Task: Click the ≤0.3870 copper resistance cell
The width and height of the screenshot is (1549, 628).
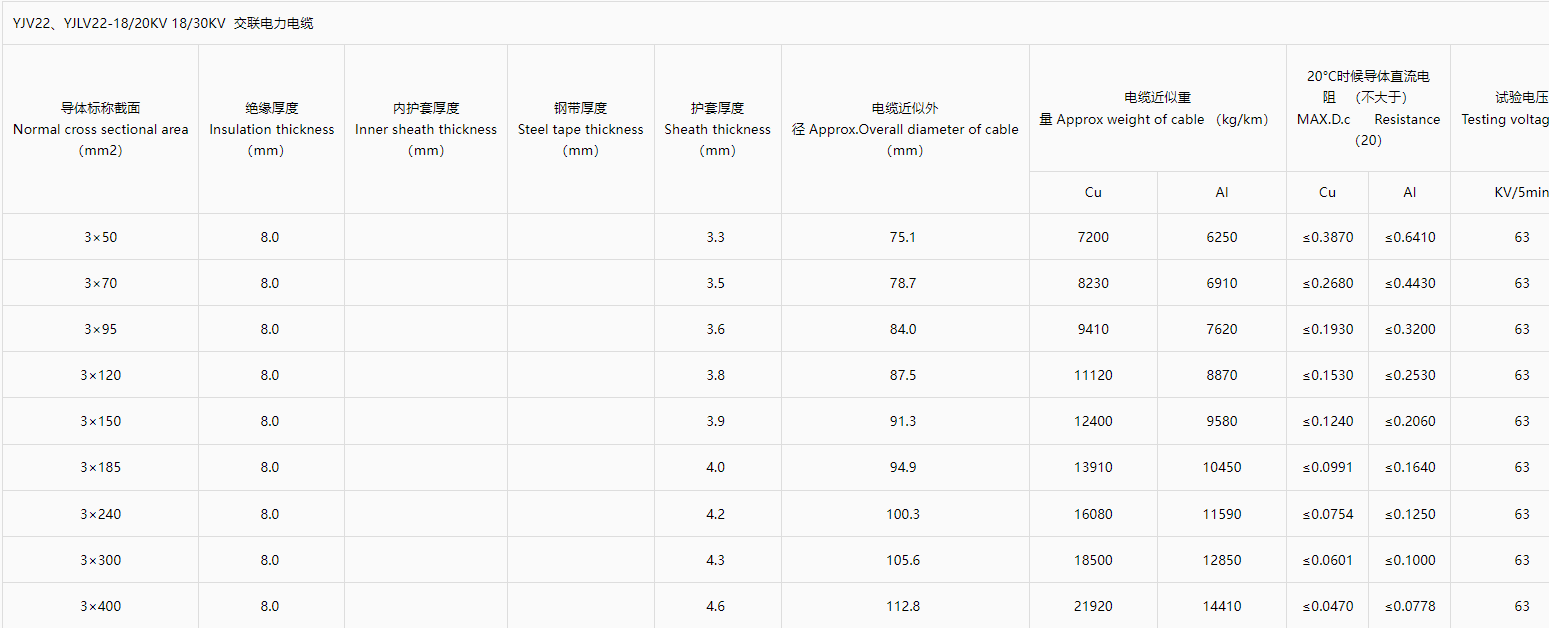Action: (x=1328, y=237)
